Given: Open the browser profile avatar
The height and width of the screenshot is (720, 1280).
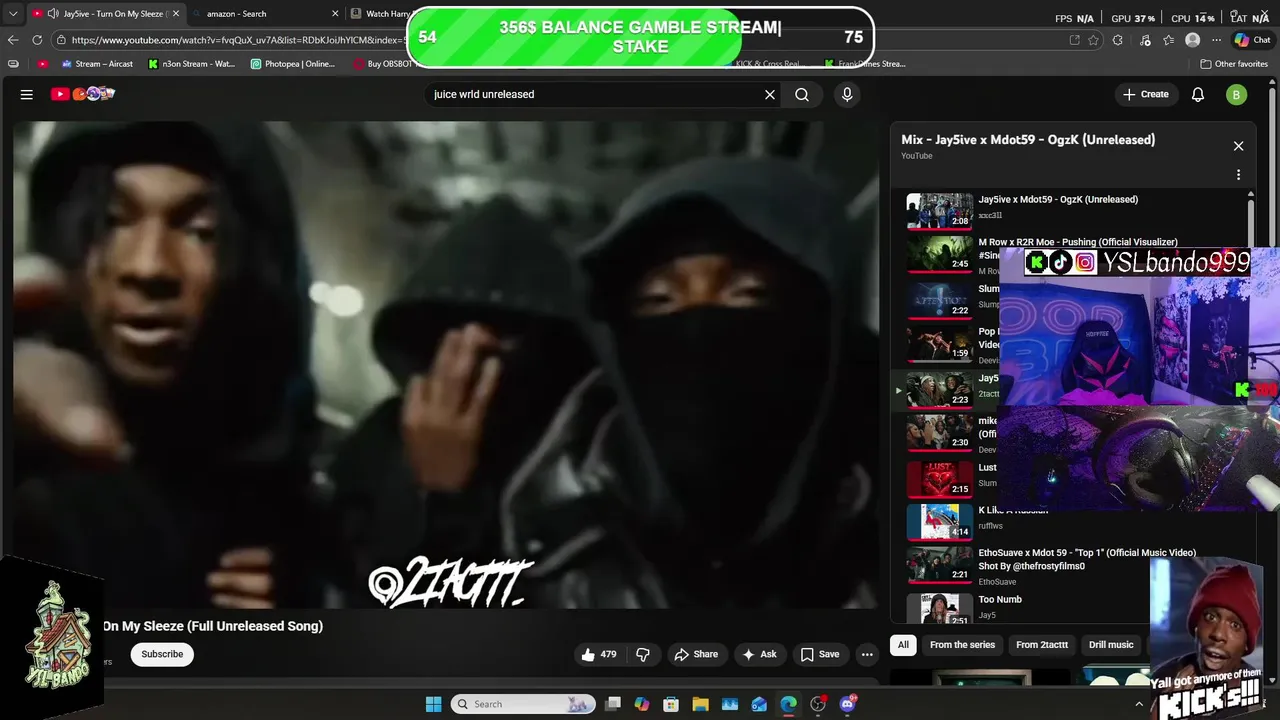Looking at the screenshot, I should pos(1192,40).
